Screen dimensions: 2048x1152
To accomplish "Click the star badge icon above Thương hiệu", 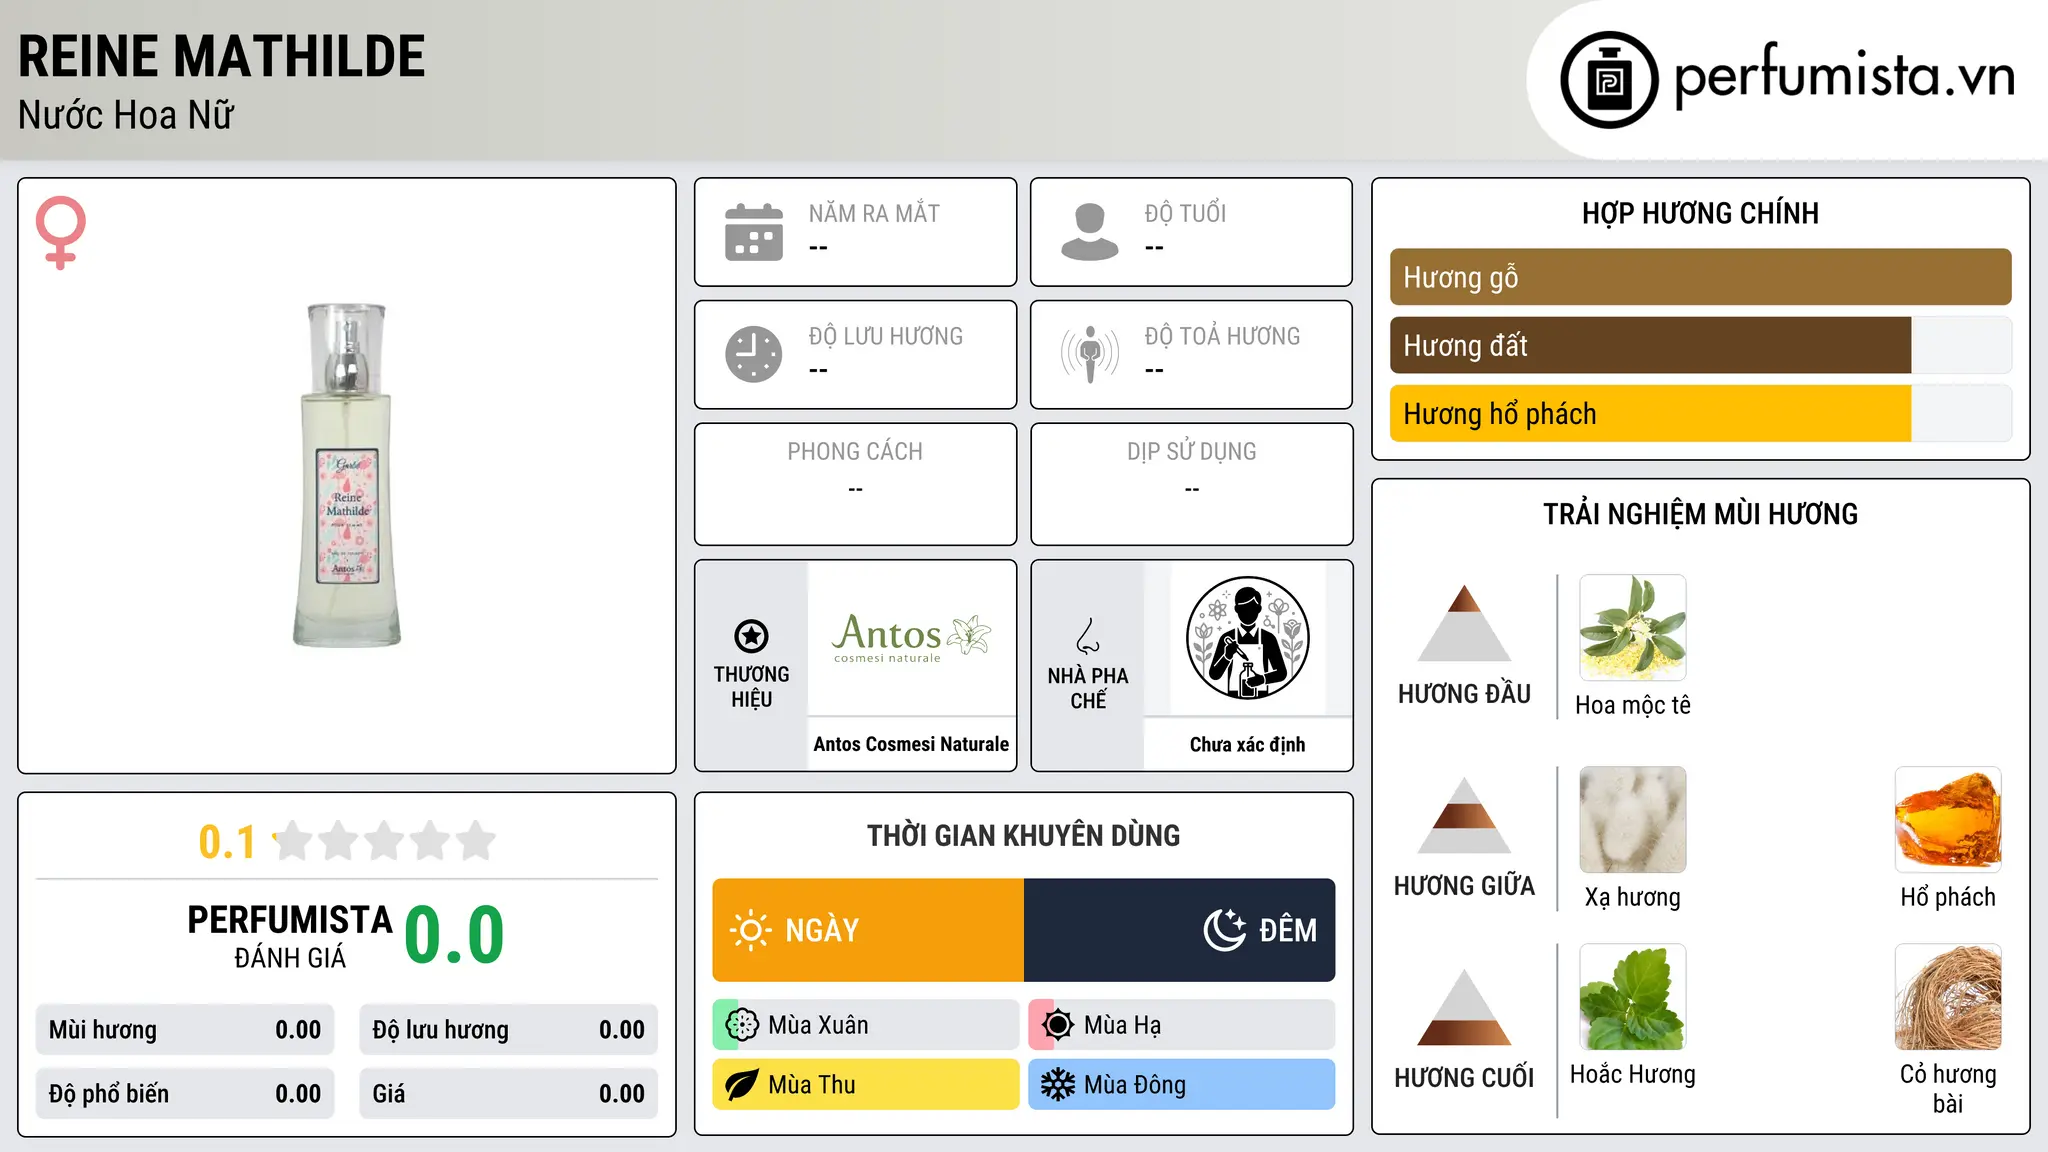I will coord(751,636).
